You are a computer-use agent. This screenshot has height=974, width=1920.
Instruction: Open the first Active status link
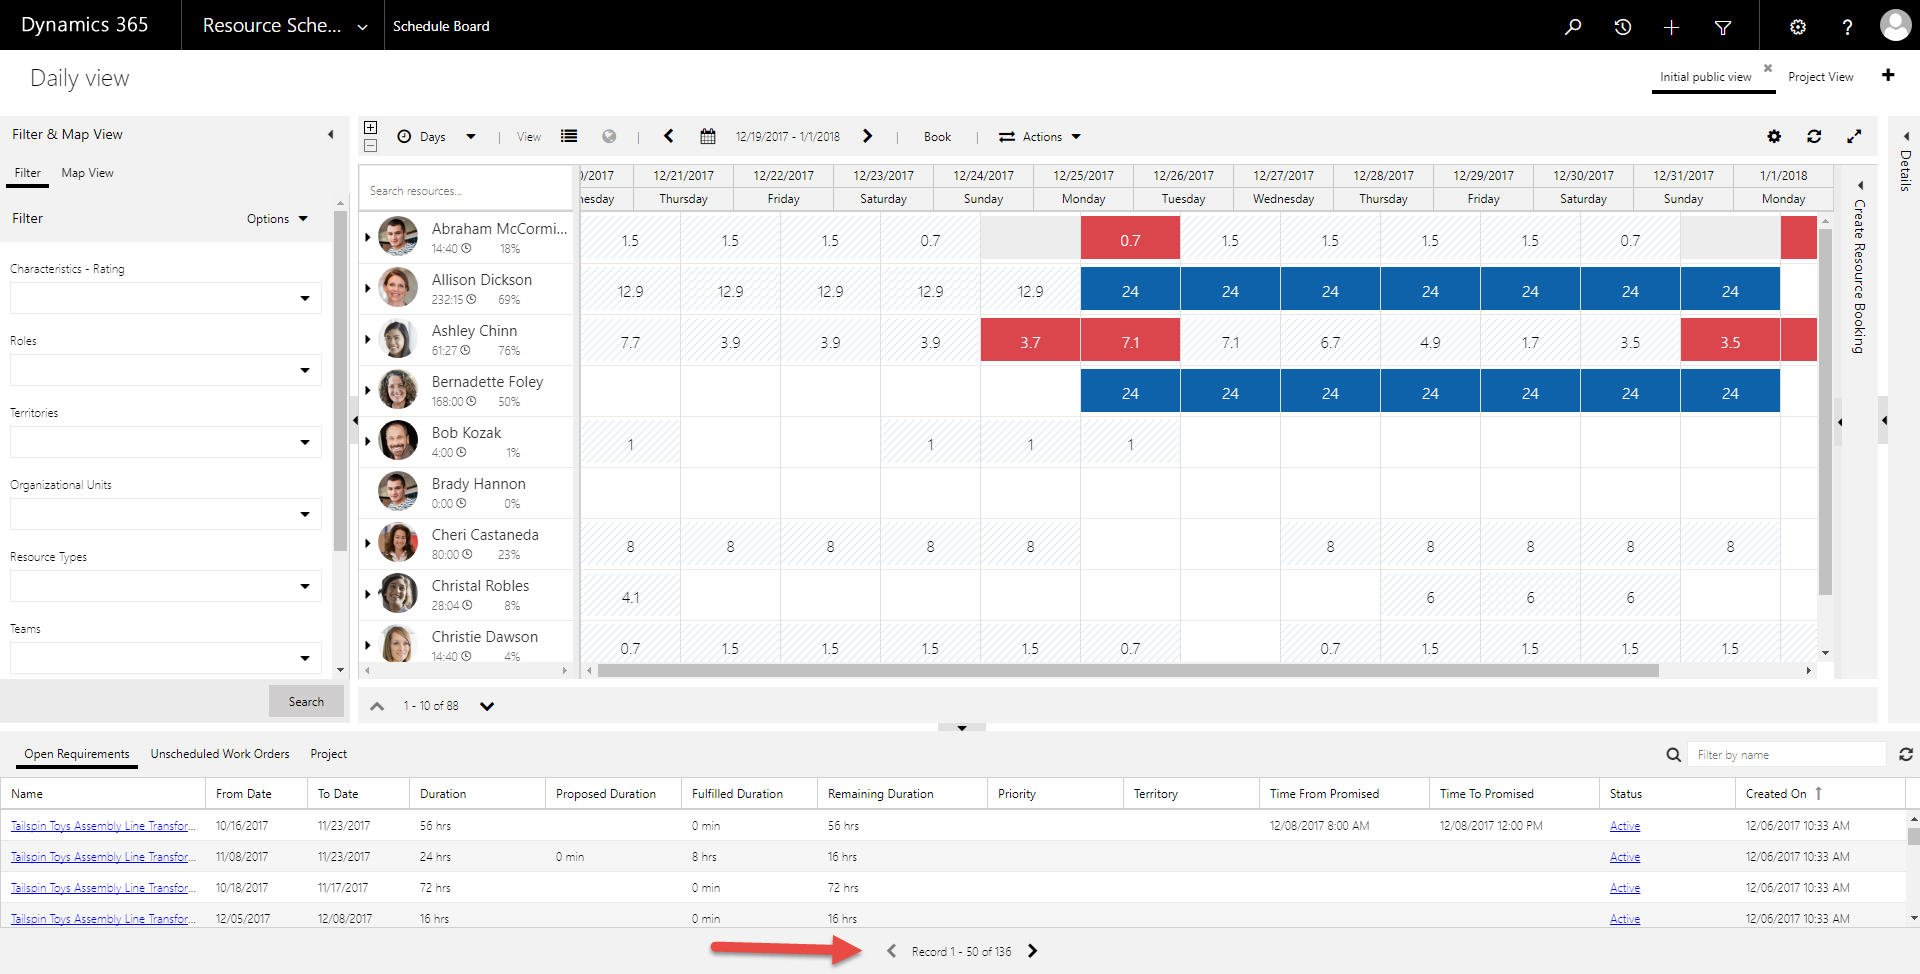tap(1624, 825)
